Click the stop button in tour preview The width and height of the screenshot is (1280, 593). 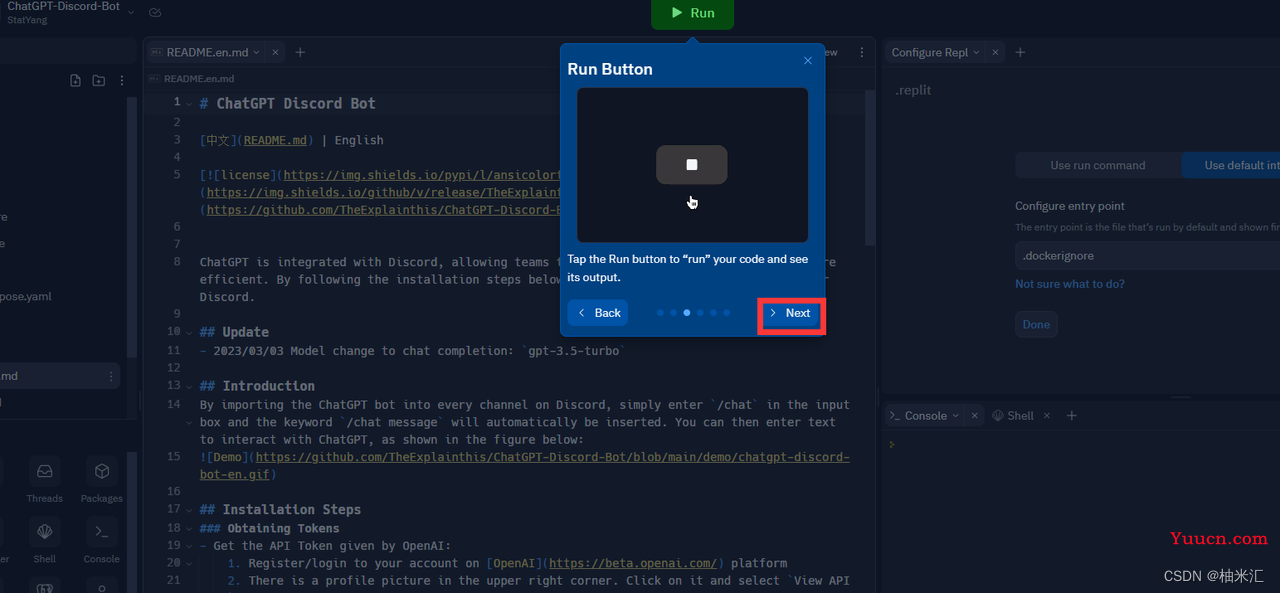point(692,165)
